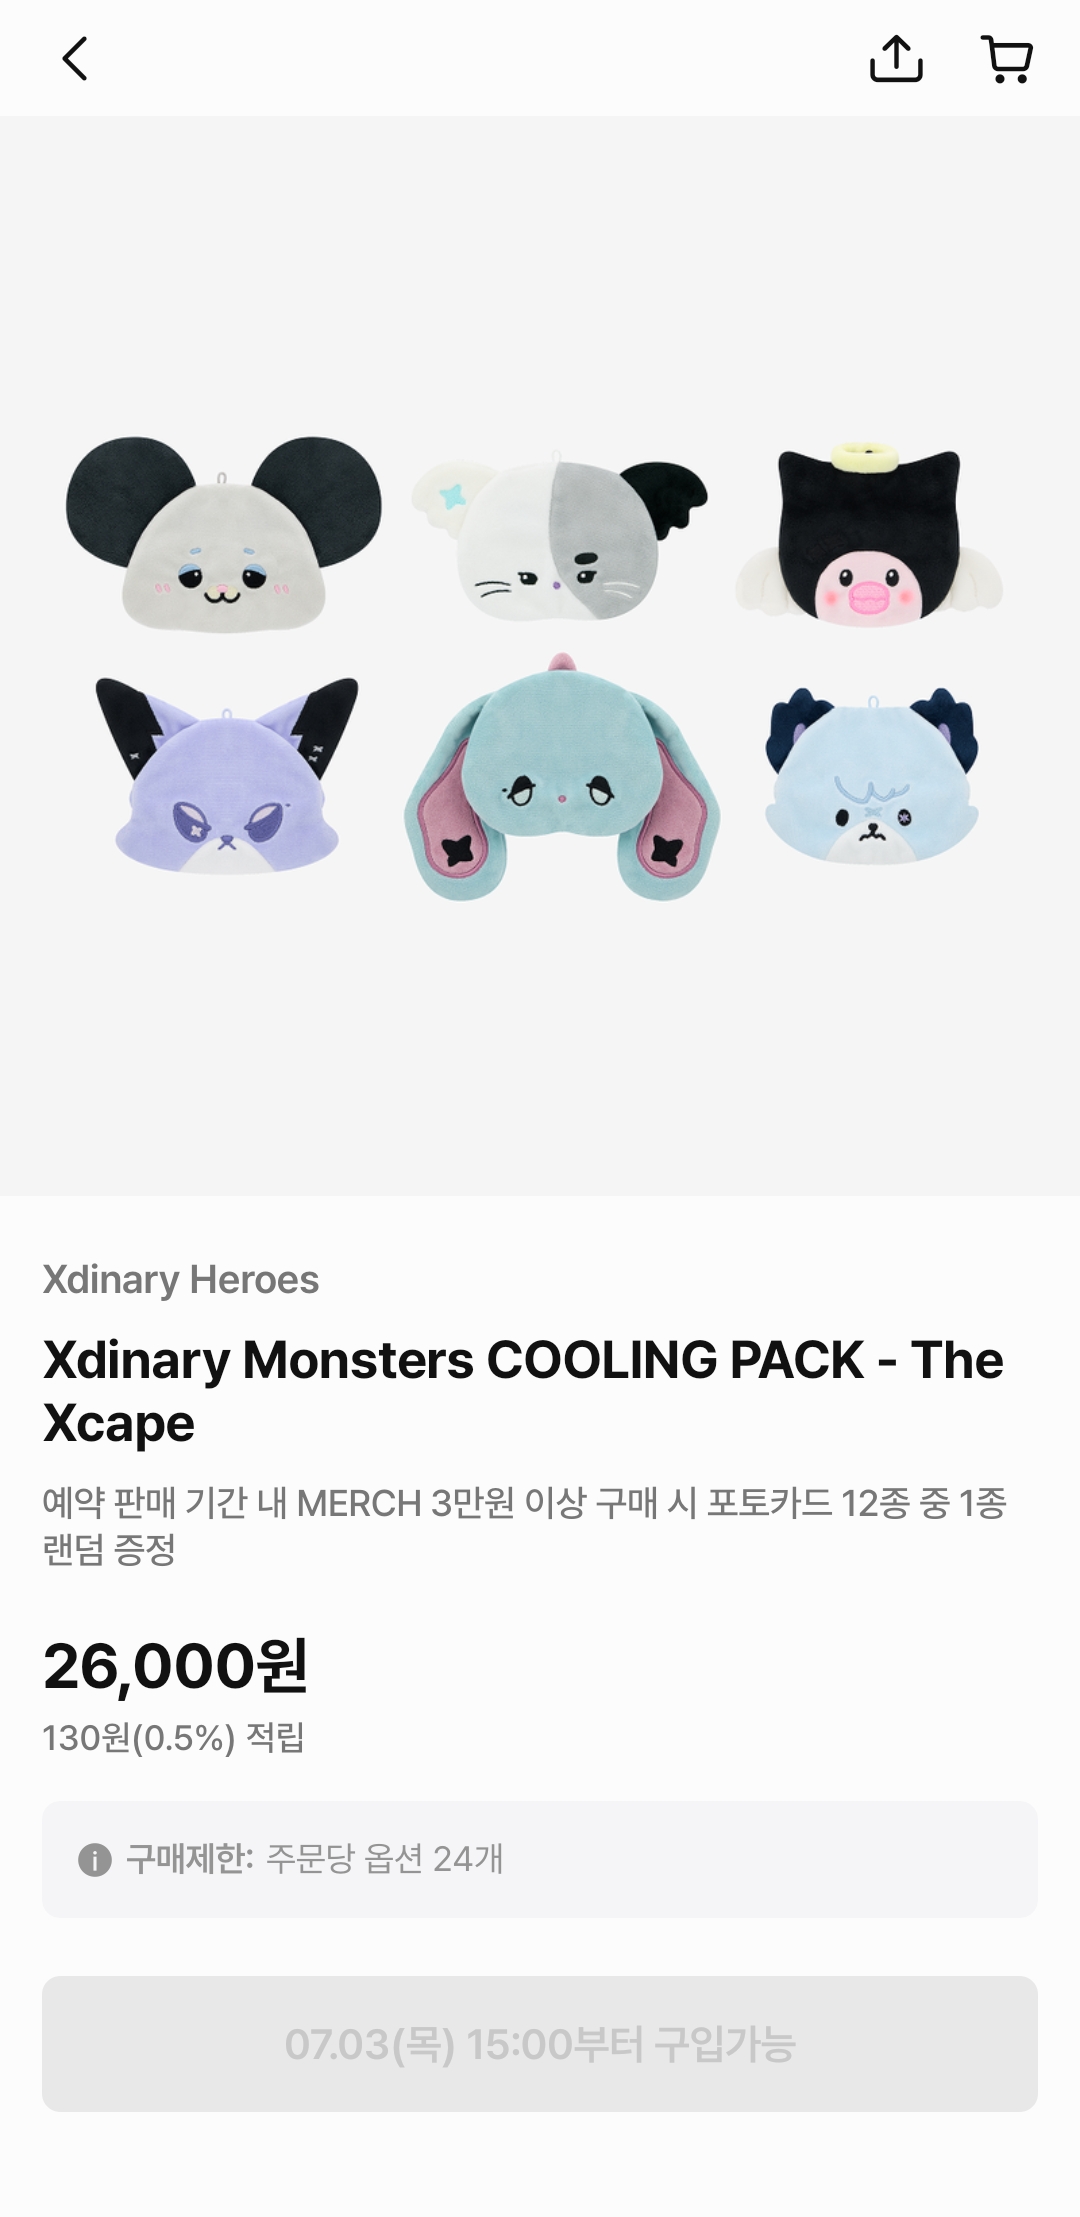This screenshot has height=2217, width=1080.
Task: Select the gray mouse plush with black ears
Action: [223, 534]
